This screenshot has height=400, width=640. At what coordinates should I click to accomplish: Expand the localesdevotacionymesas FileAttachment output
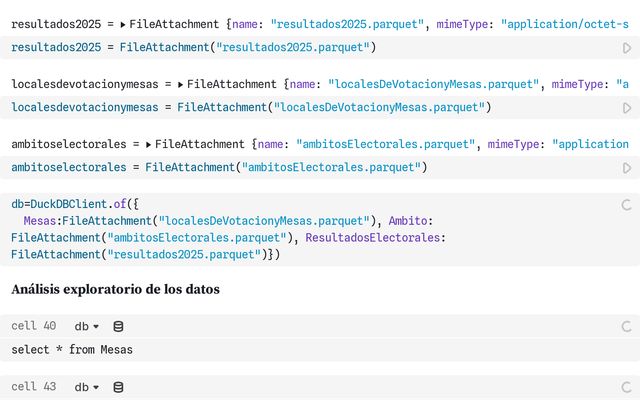point(180,85)
